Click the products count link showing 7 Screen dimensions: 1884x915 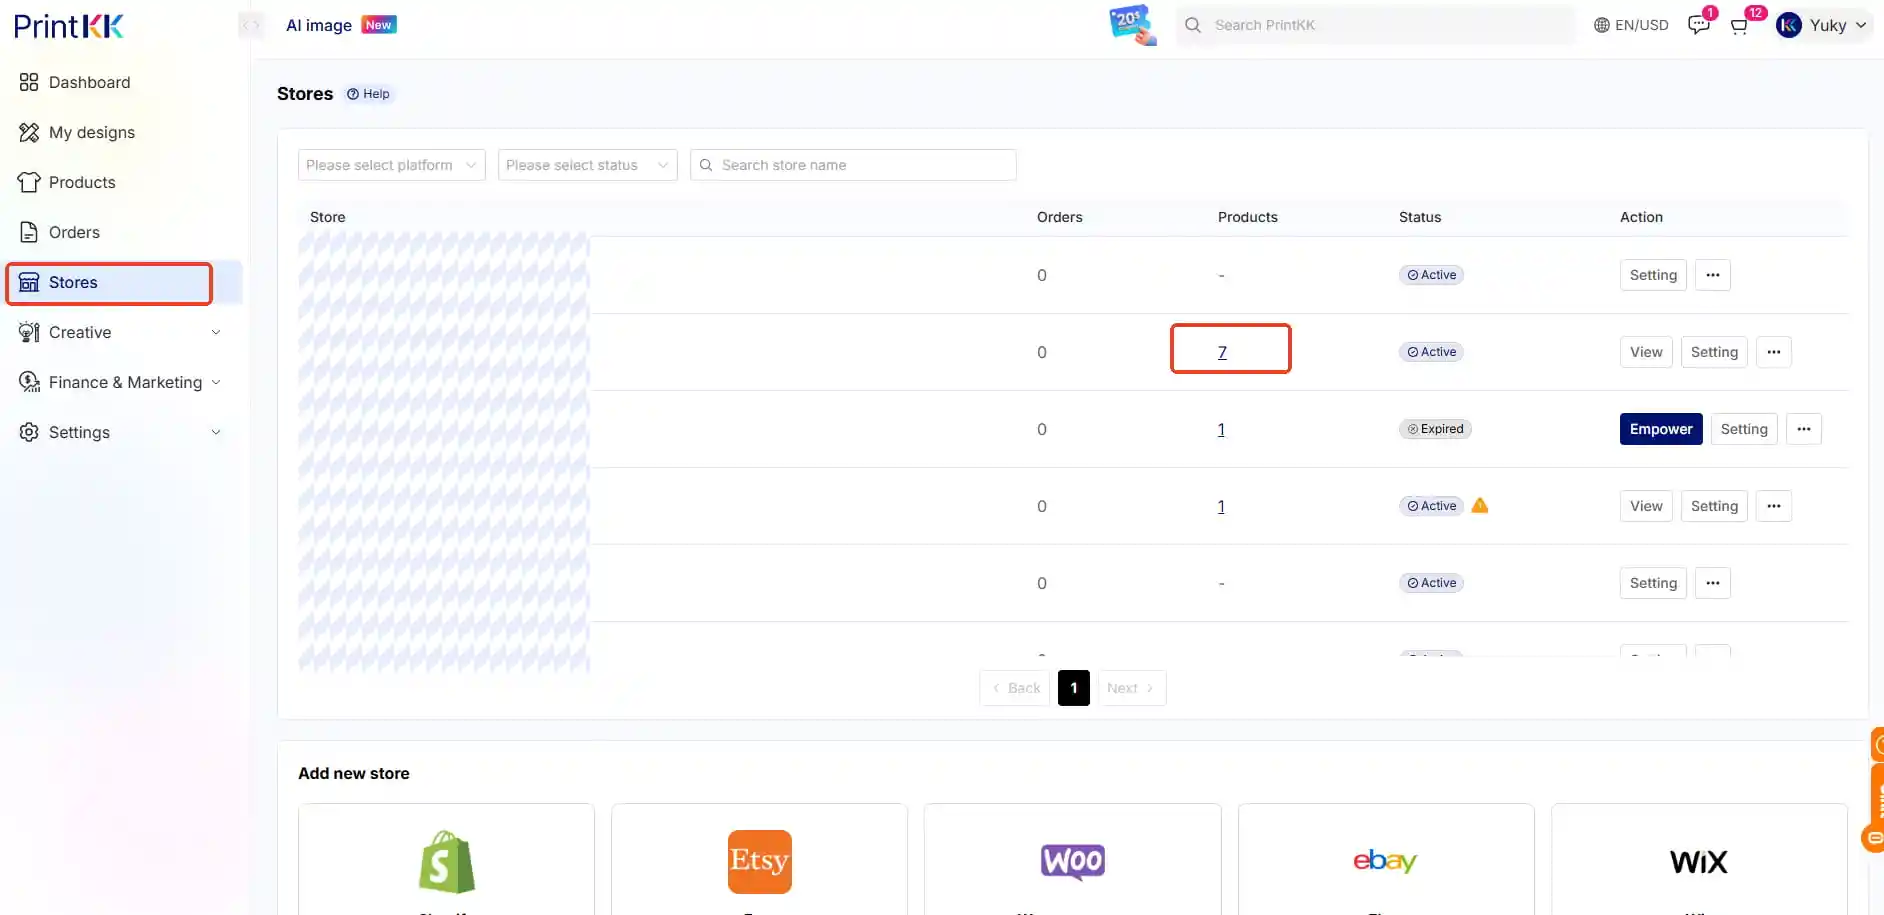click(1222, 352)
